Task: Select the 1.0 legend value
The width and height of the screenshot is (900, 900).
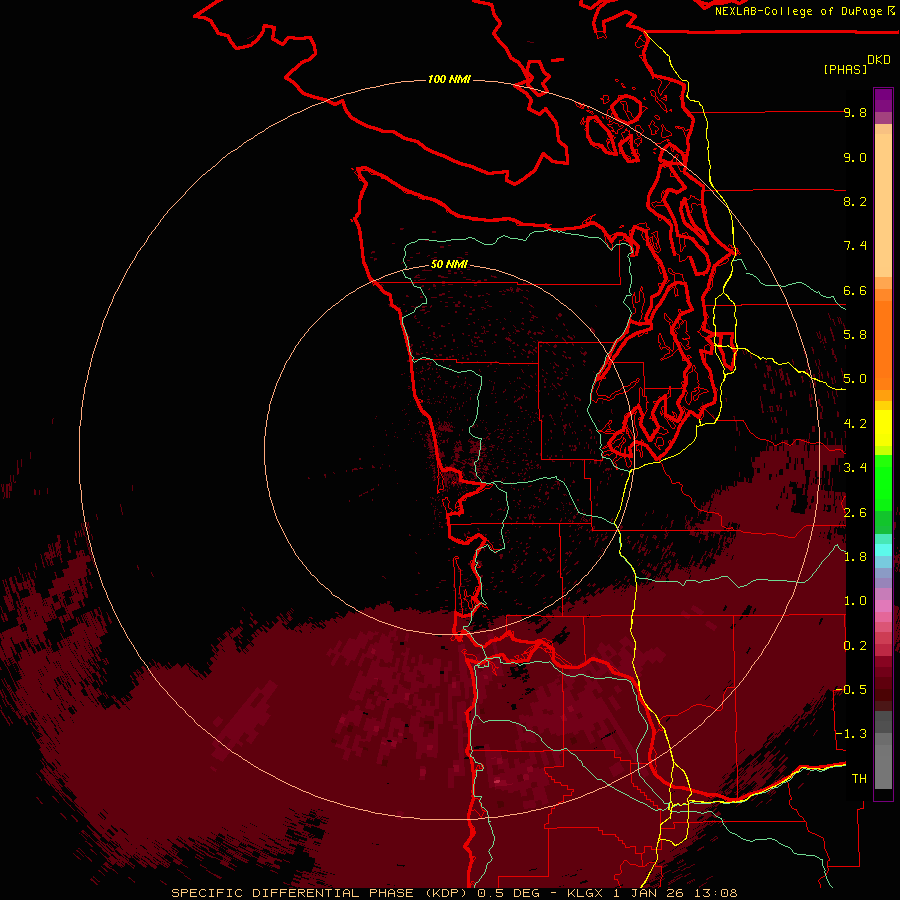Action: pos(855,601)
